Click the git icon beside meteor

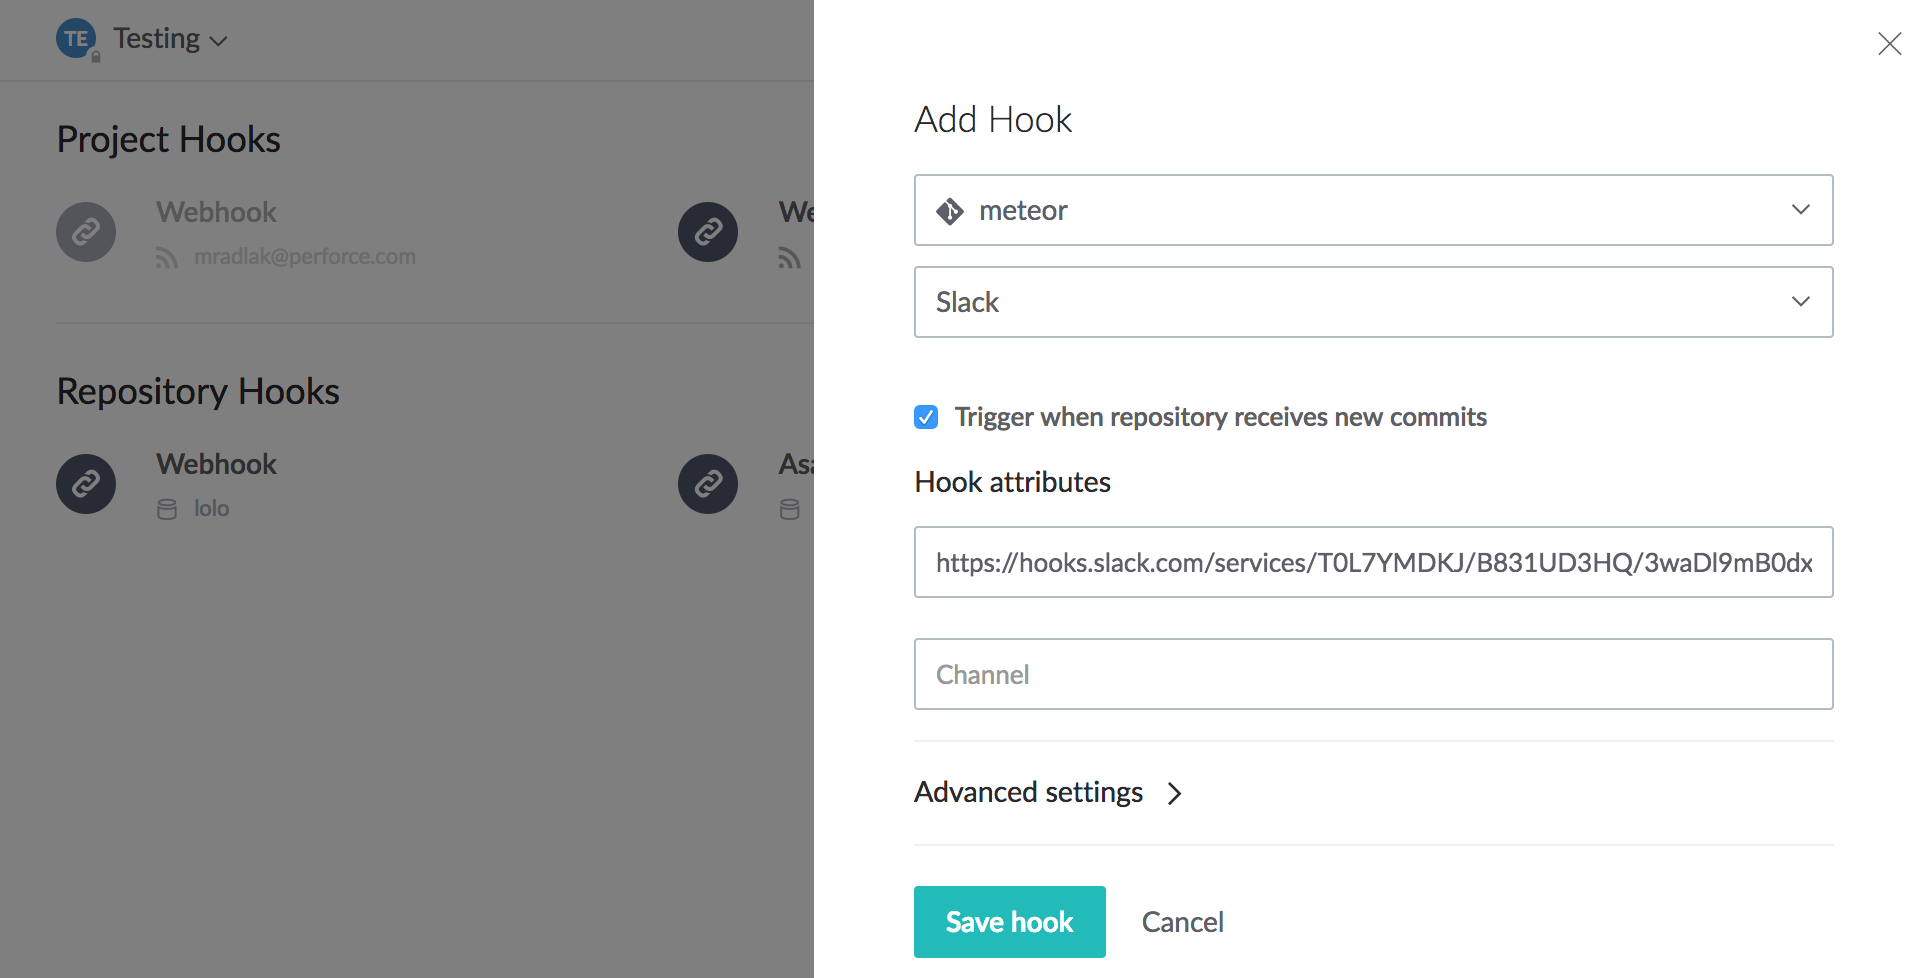click(x=949, y=211)
